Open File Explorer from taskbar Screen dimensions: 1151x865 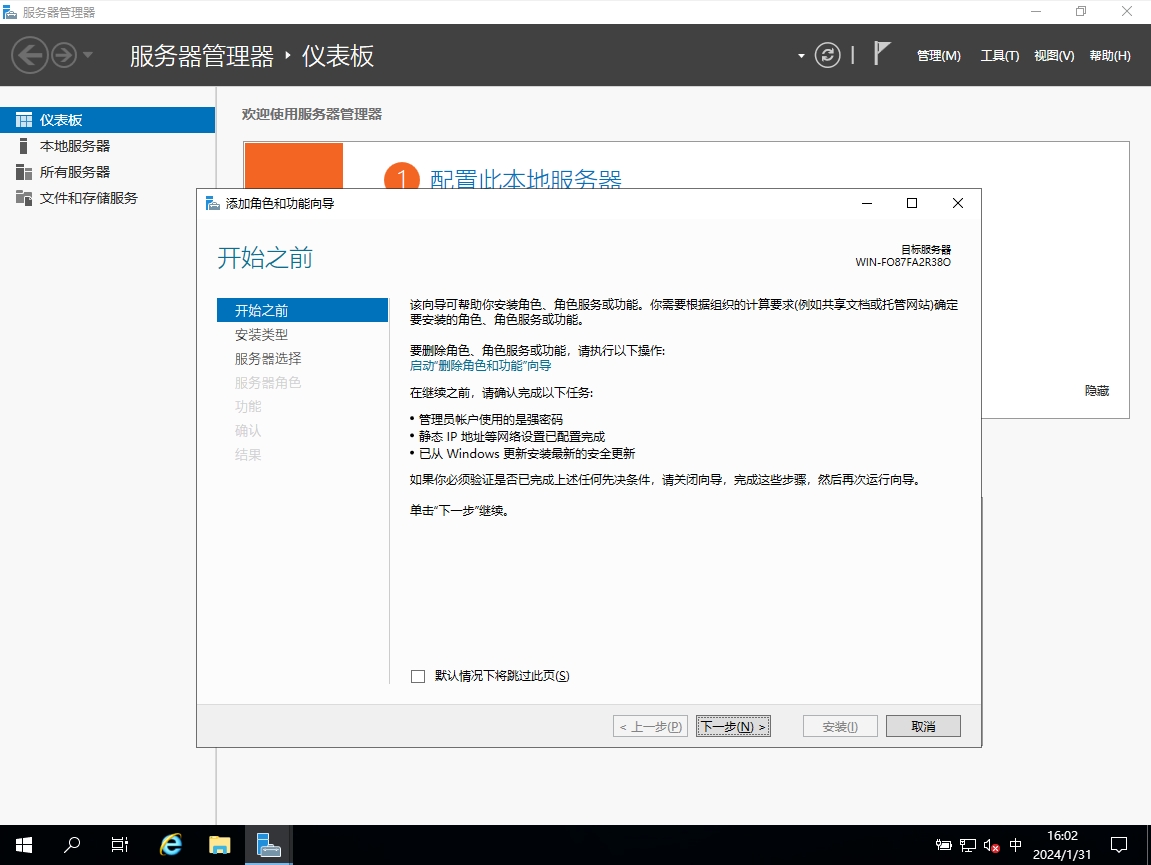(219, 845)
